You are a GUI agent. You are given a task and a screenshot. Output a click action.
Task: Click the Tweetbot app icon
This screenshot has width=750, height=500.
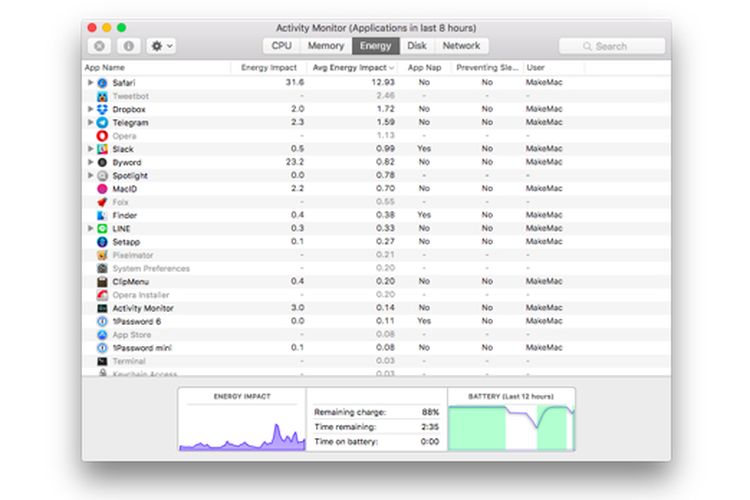[102, 96]
